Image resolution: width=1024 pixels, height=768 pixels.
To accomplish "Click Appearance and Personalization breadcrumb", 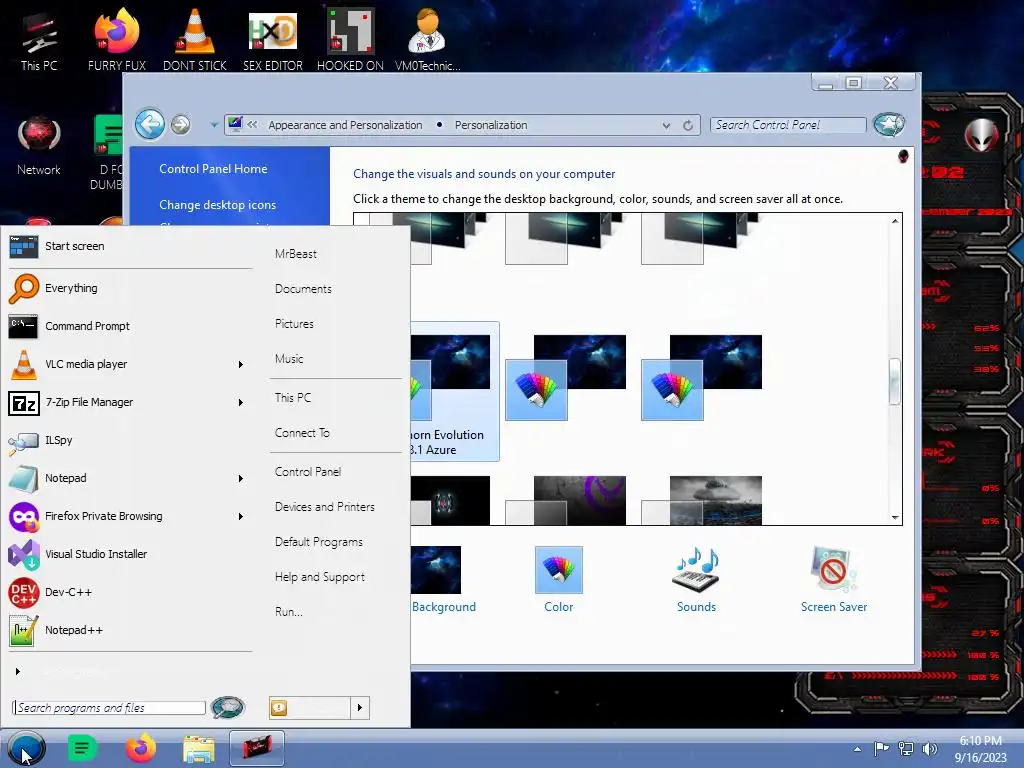I will [345, 125].
